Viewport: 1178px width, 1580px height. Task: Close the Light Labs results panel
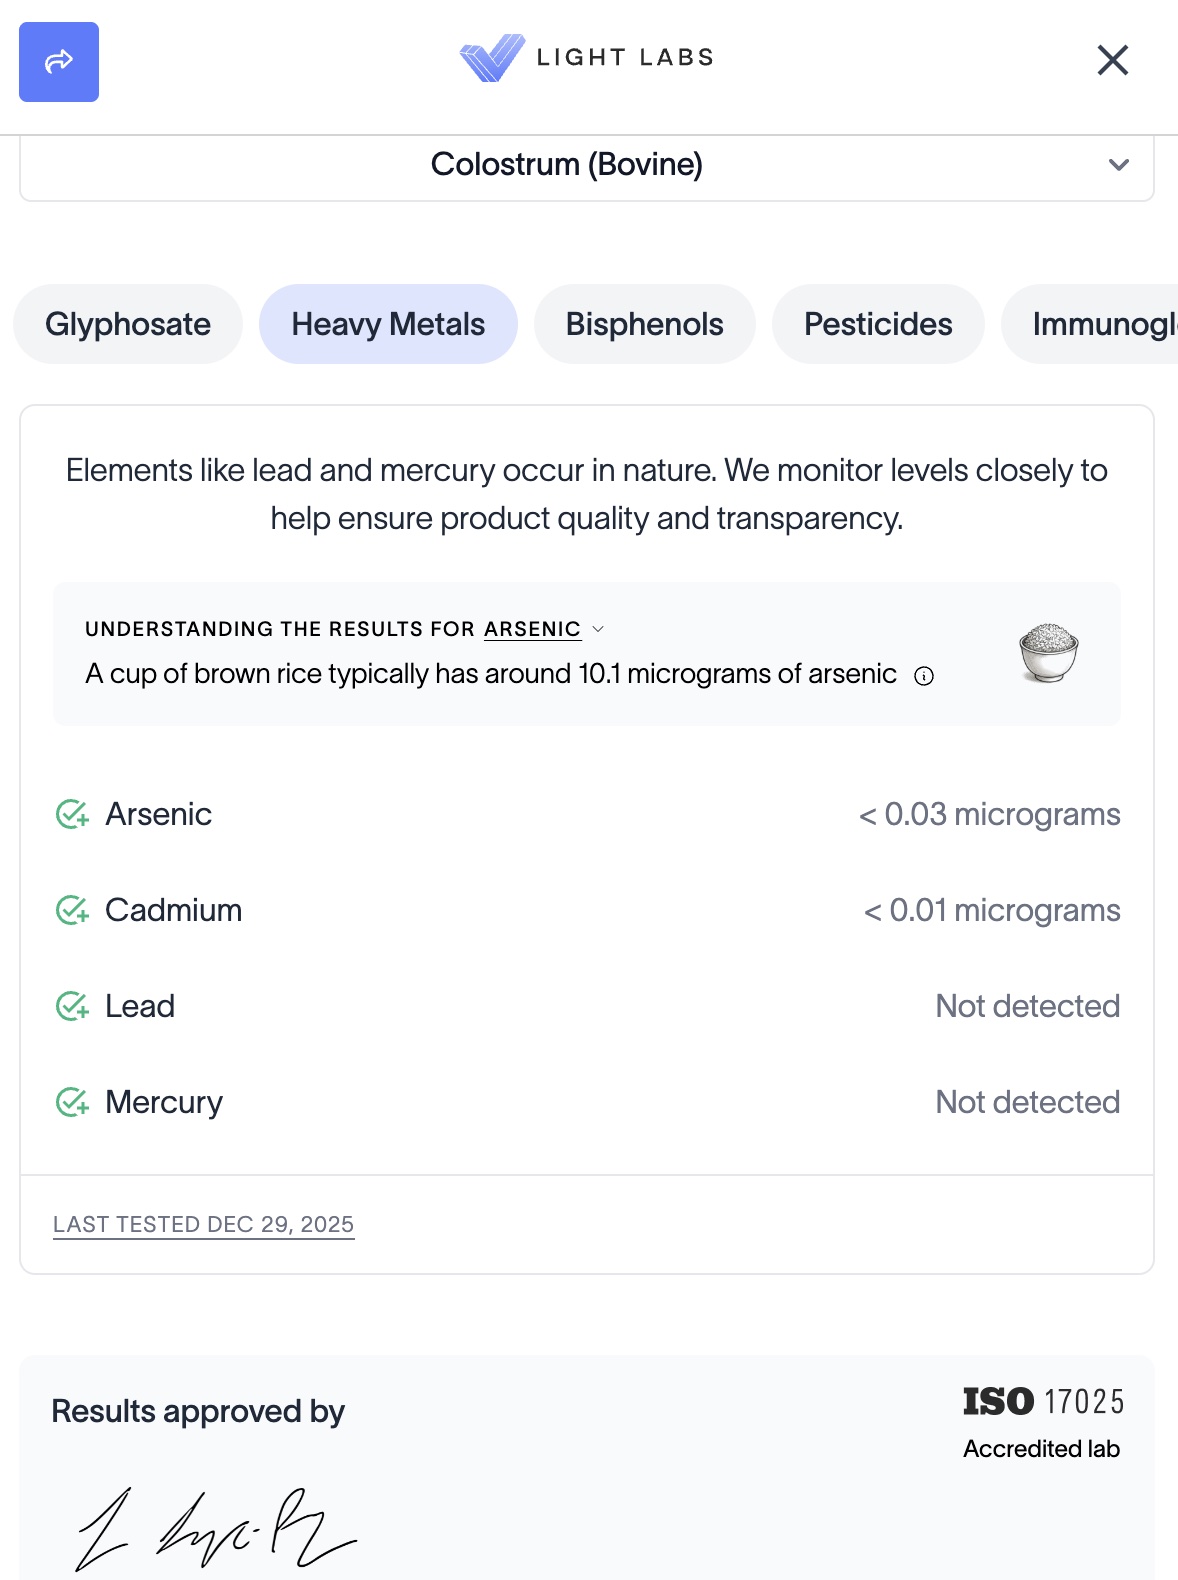[x=1112, y=60]
